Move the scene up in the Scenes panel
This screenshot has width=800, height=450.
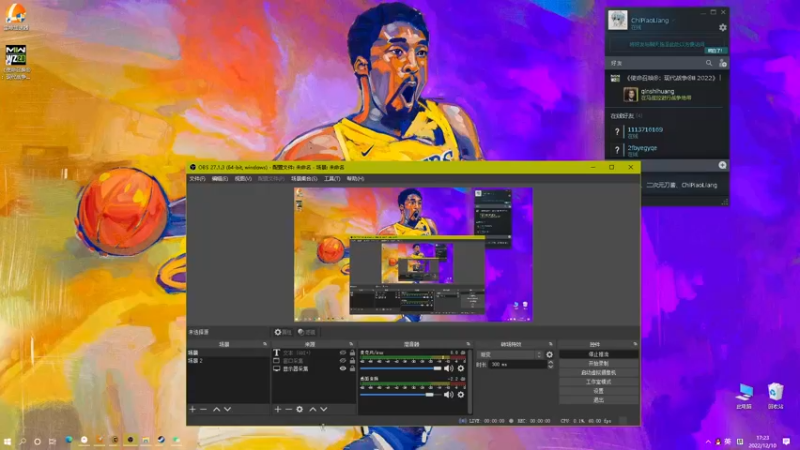pyautogui.click(x=216, y=409)
